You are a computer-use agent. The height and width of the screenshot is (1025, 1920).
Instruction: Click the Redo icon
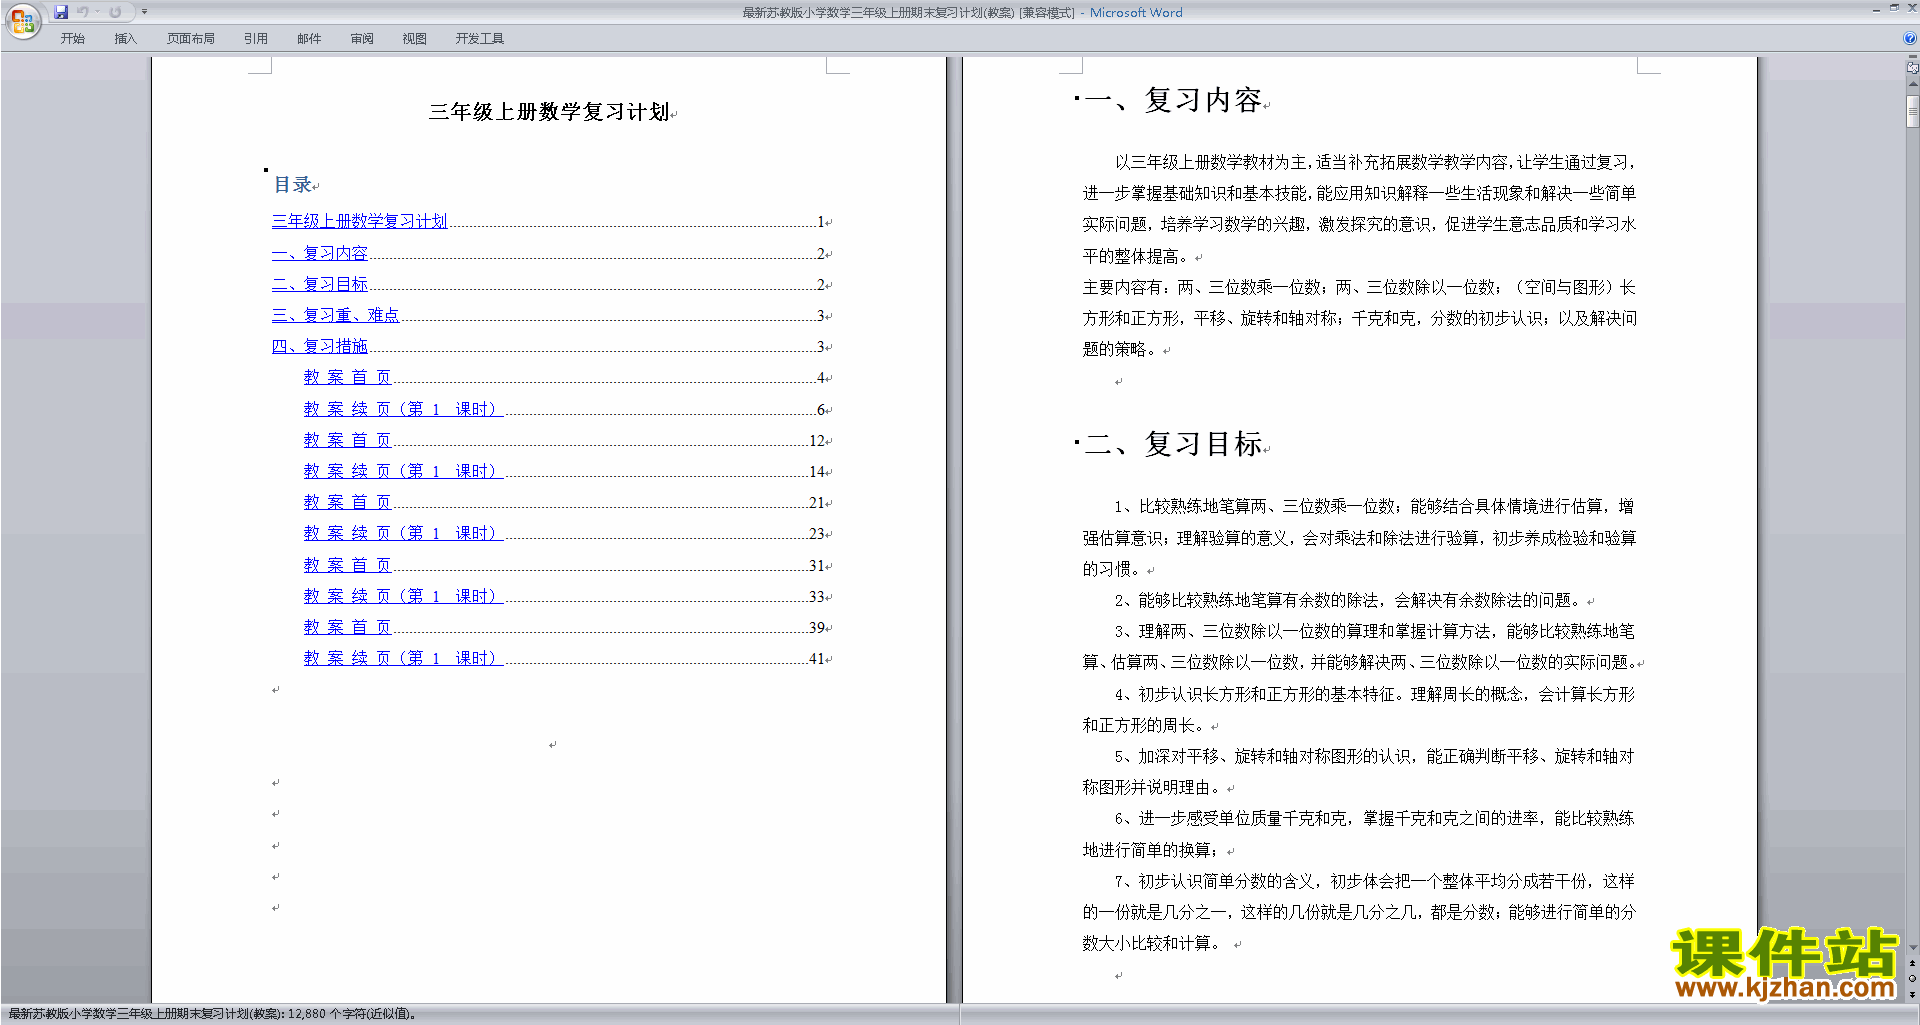(x=115, y=12)
